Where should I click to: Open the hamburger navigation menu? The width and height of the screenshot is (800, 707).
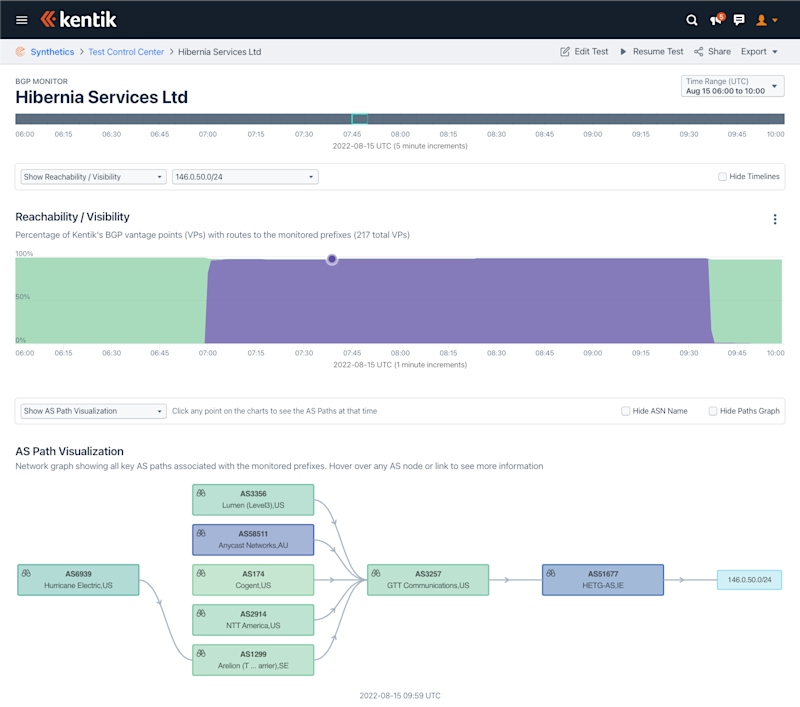coord(21,20)
